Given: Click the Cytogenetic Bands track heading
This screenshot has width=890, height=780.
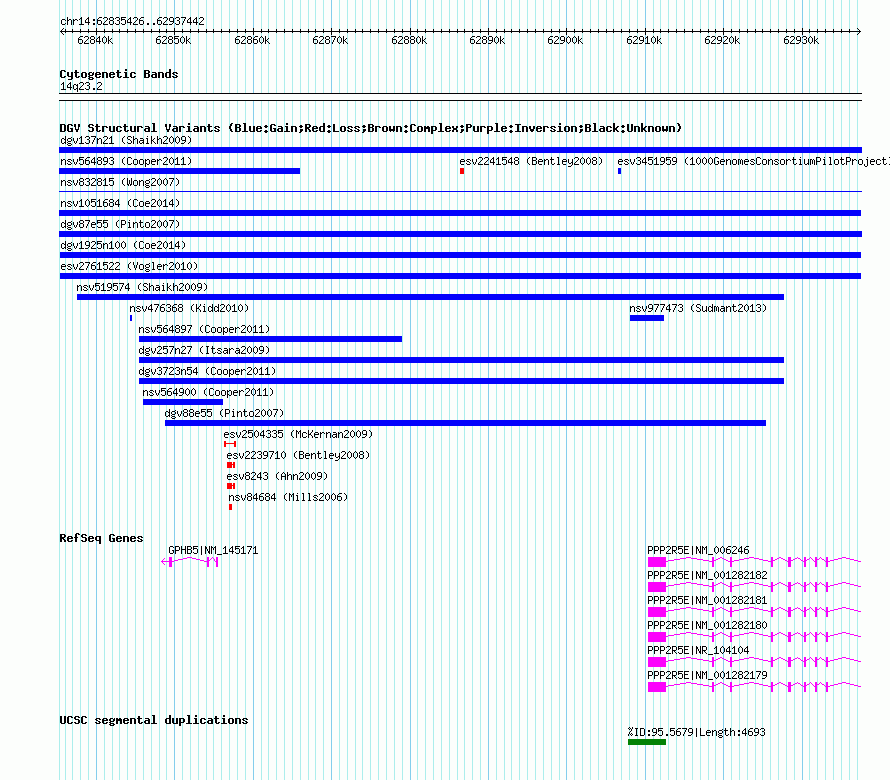Looking at the screenshot, I should point(119,74).
